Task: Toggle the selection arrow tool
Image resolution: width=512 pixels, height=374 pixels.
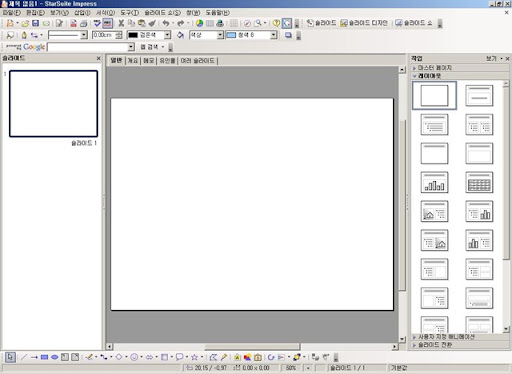Action: (x=10, y=357)
